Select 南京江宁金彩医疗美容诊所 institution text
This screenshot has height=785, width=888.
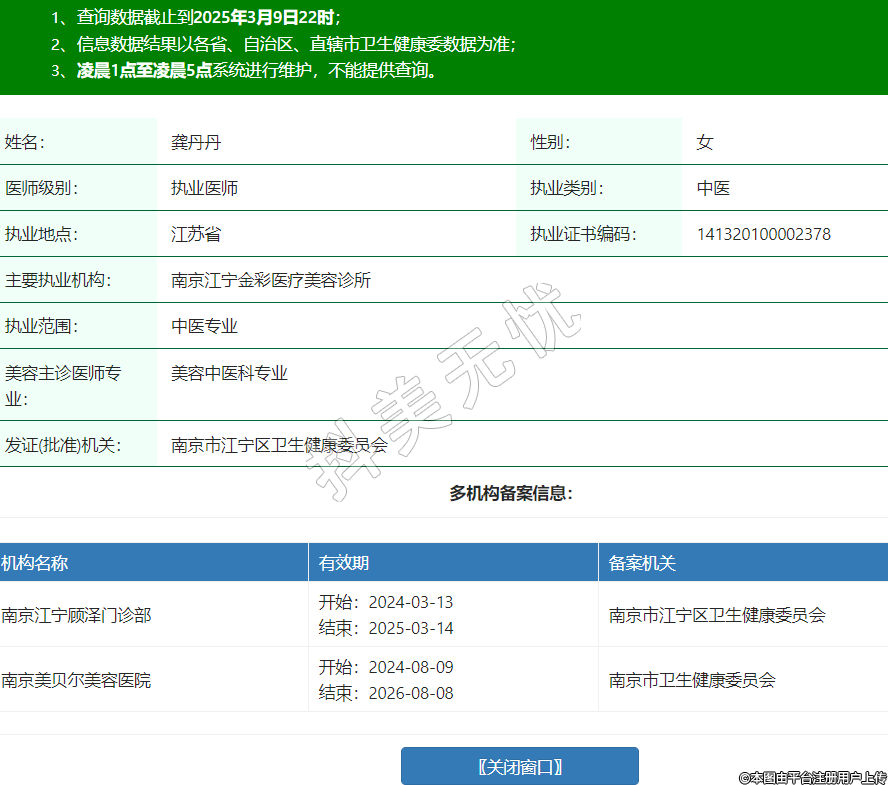[271, 280]
